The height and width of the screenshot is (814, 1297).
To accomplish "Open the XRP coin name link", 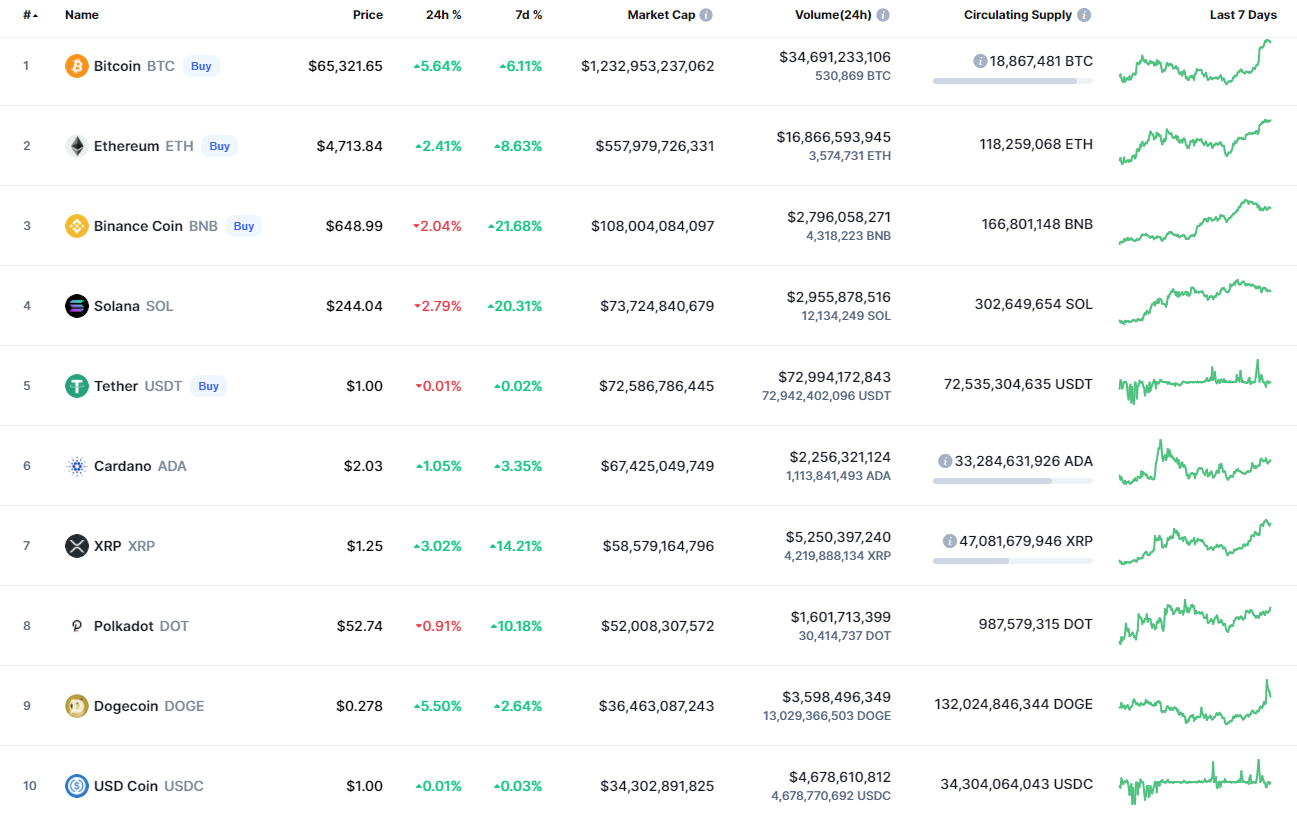I will (108, 546).
